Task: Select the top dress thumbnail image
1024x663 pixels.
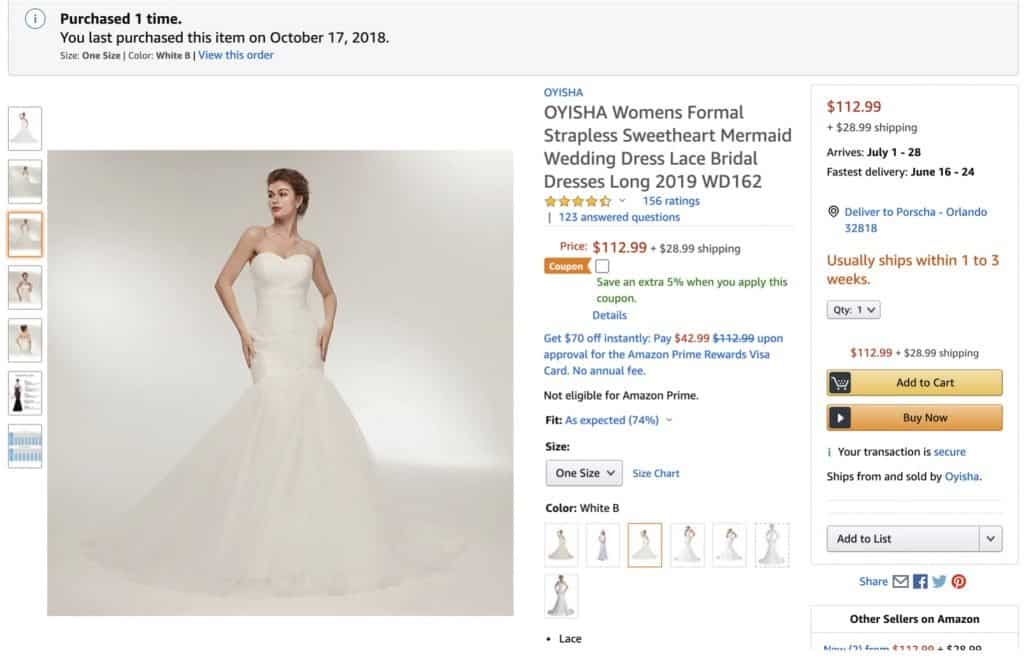Action: pyautogui.click(x=25, y=129)
